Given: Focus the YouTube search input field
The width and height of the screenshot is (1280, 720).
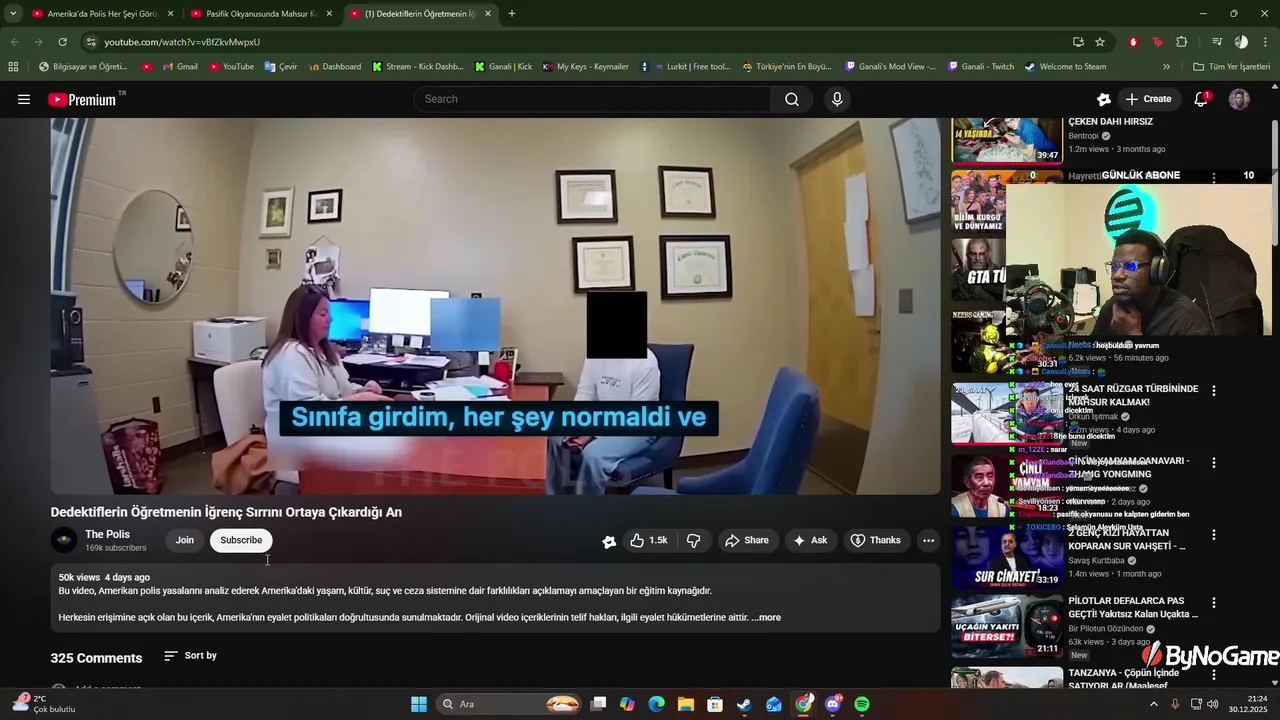Looking at the screenshot, I should [592, 99].
